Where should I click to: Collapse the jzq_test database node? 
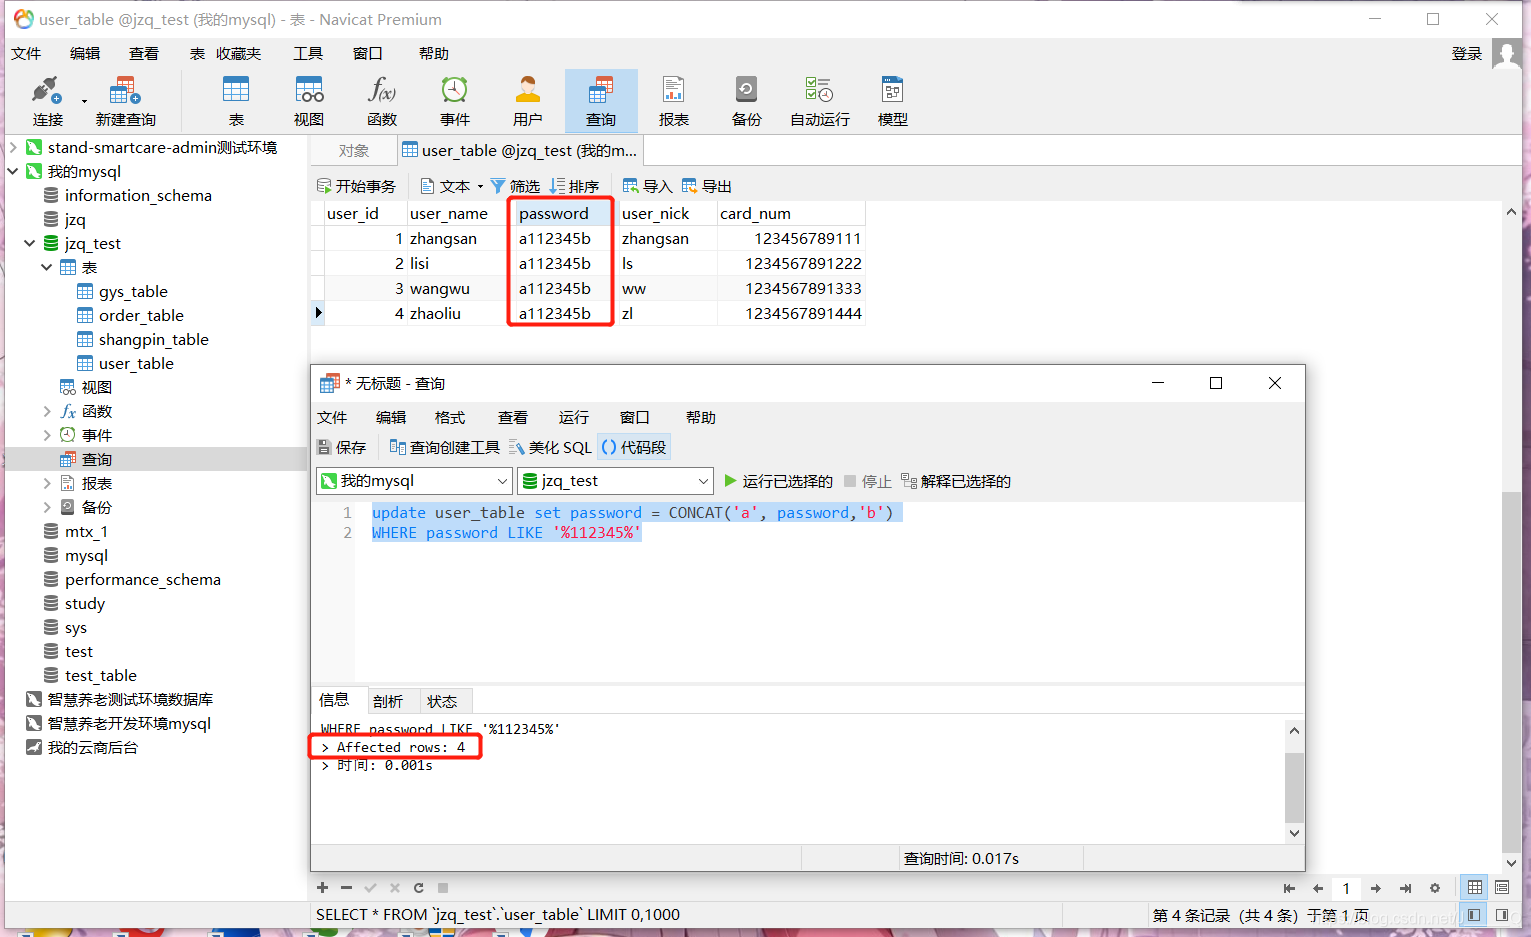(30, 243)
